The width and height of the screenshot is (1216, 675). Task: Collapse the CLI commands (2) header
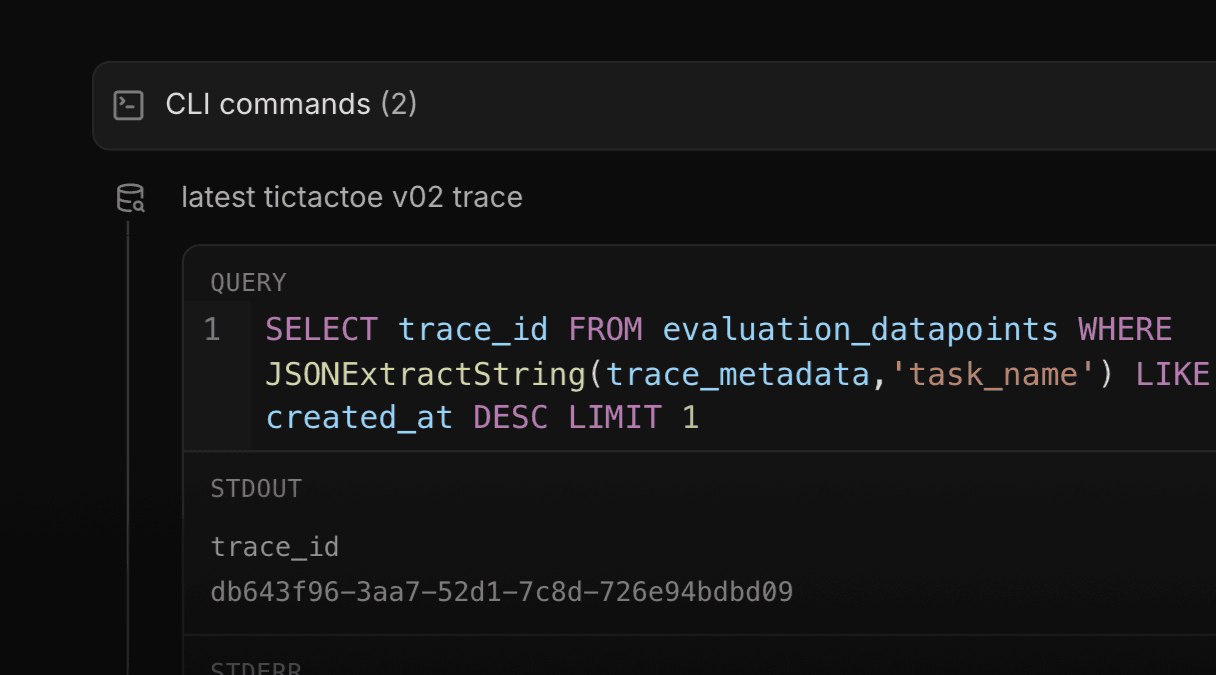(x=654, y=105)
